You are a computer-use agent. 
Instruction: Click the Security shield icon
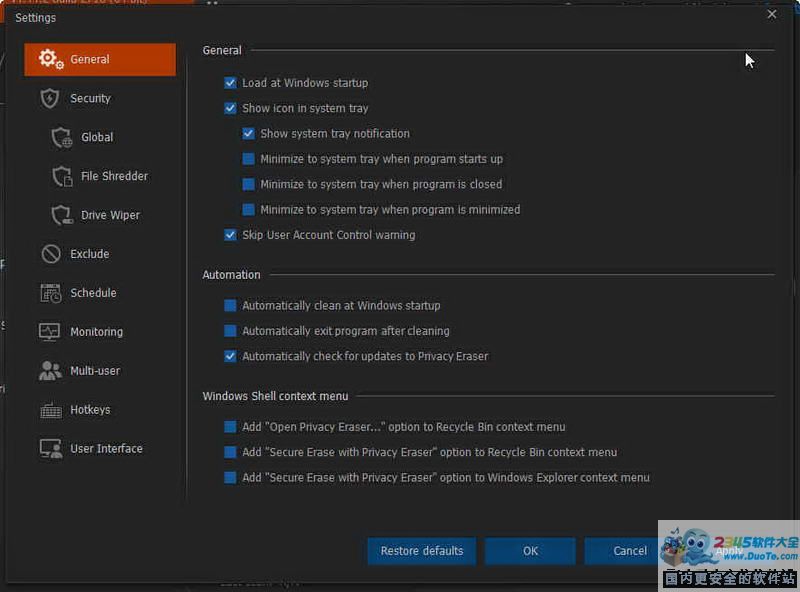pos(49,98)
